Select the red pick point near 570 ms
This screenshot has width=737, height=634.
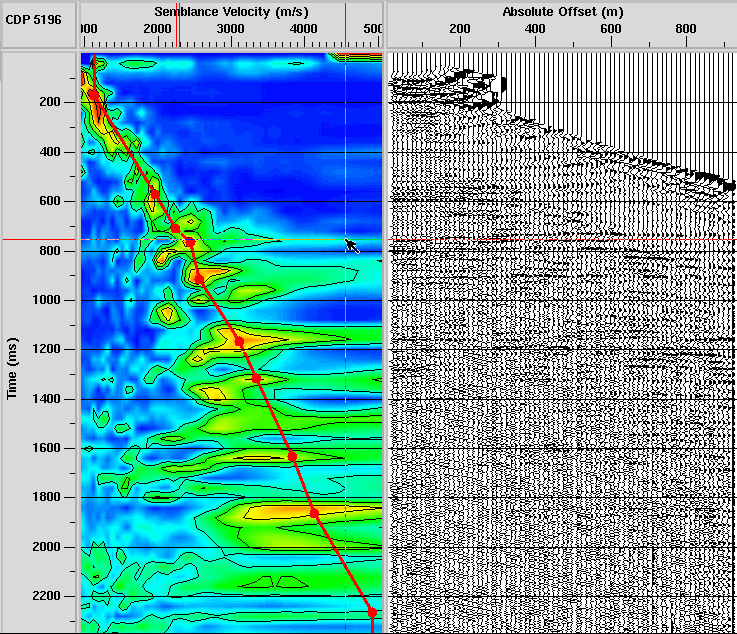tap(154, 194)
